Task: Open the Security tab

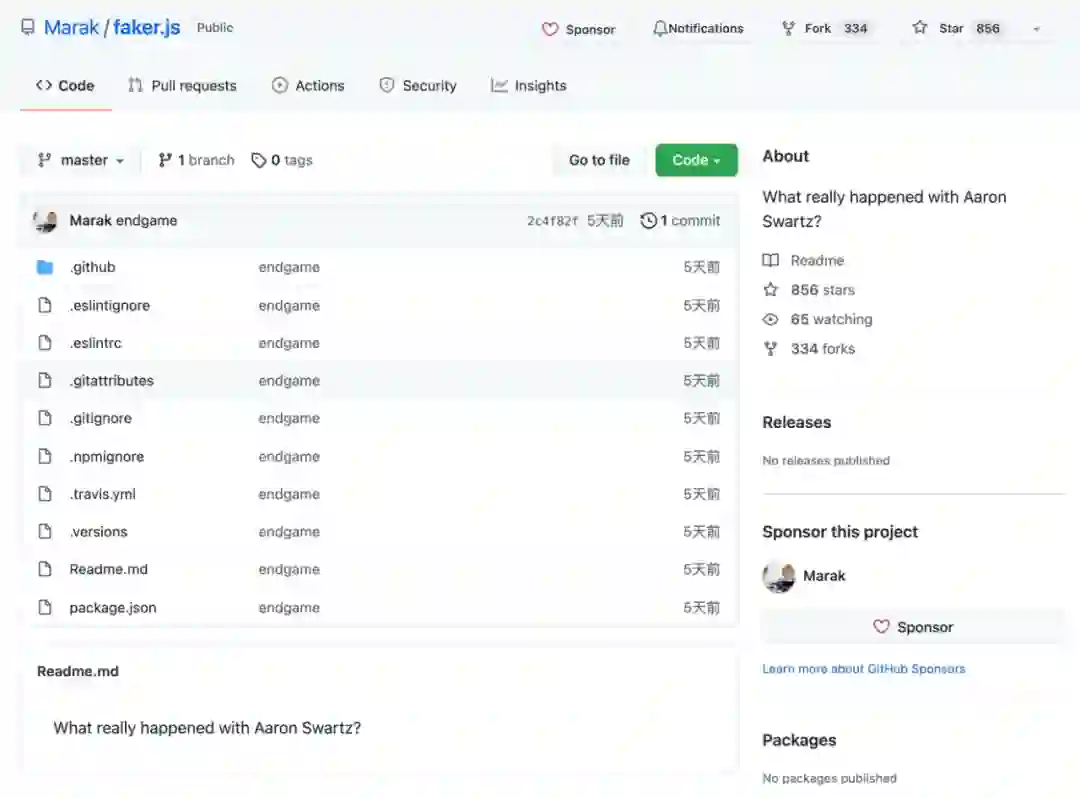Action: 418,85
